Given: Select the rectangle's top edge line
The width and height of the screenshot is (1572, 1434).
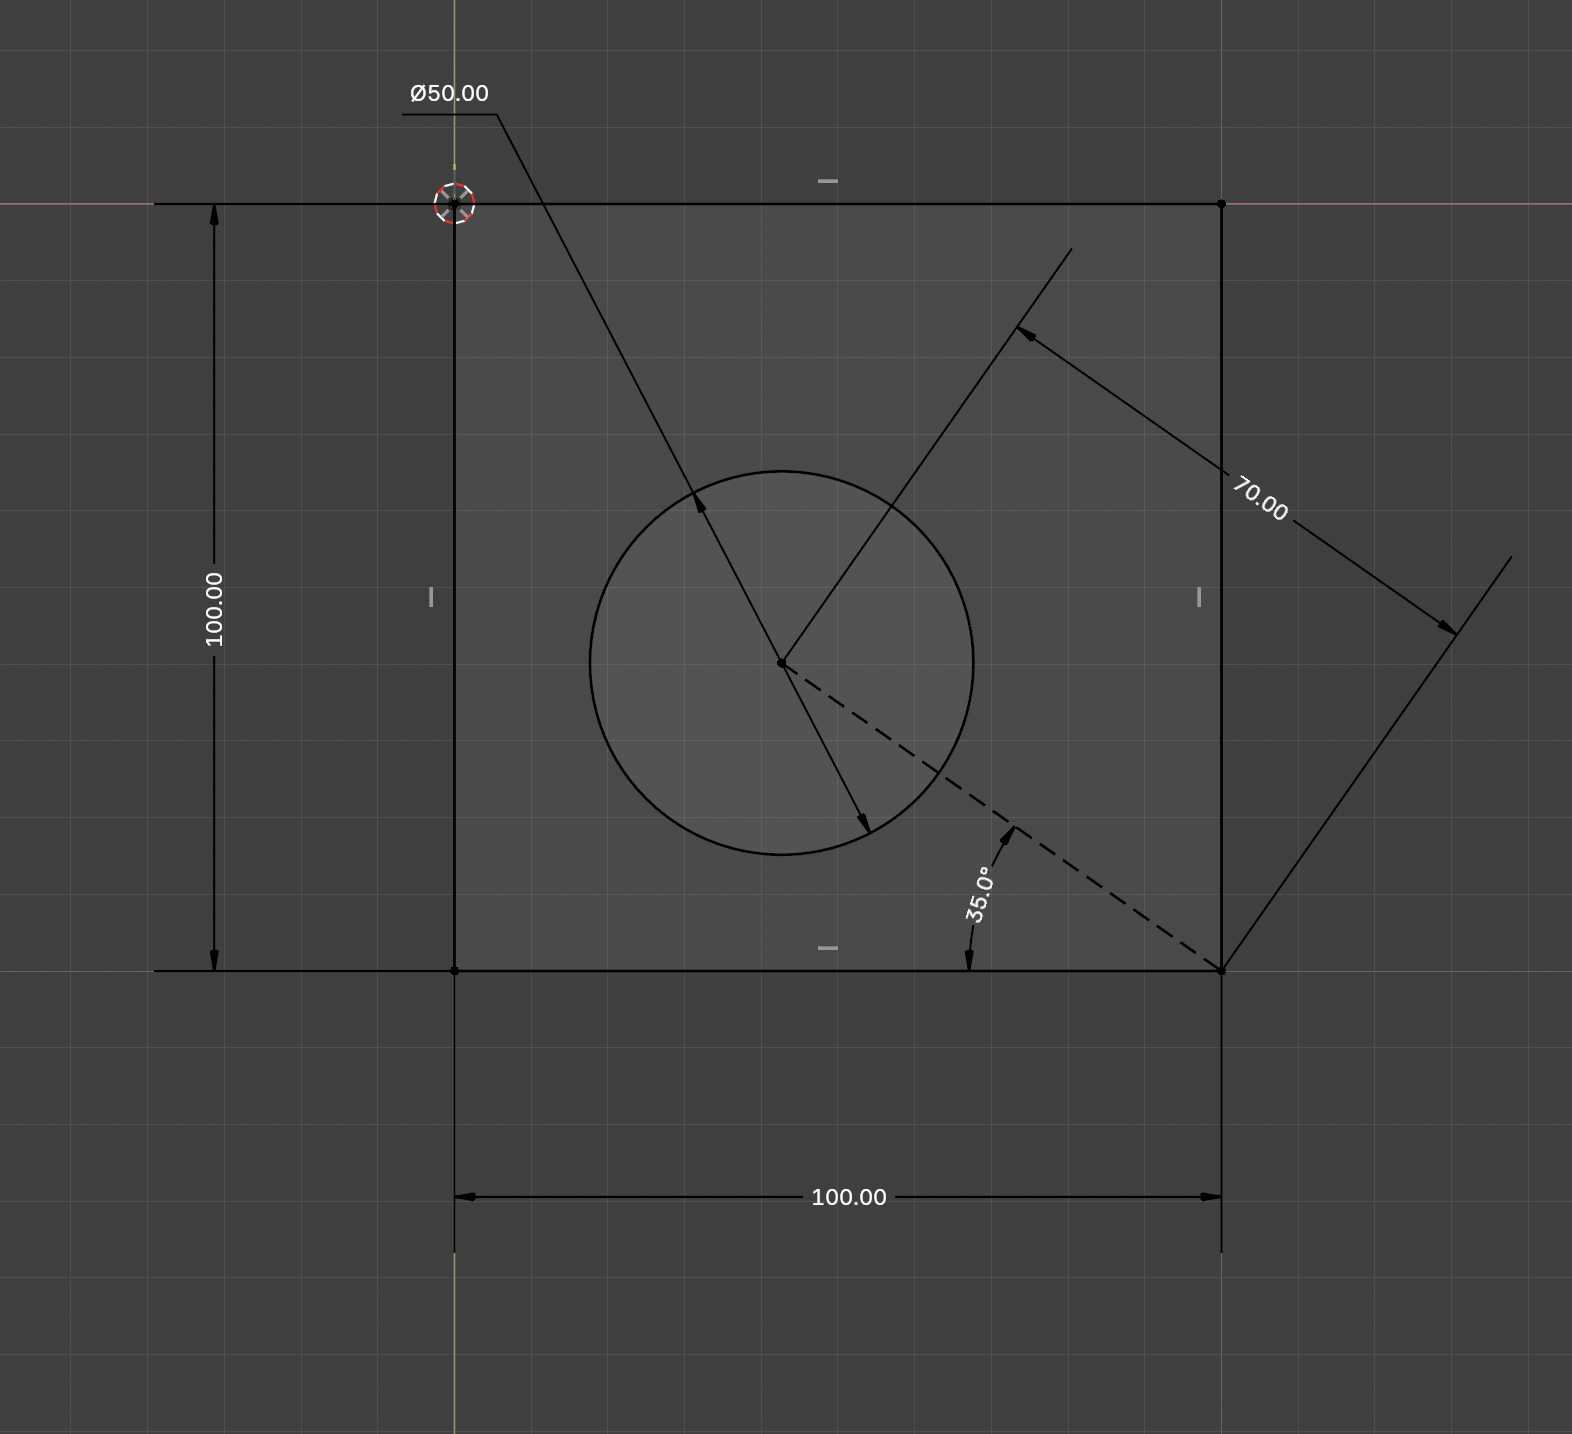Looking at the screenshot, I should [838, 204].
